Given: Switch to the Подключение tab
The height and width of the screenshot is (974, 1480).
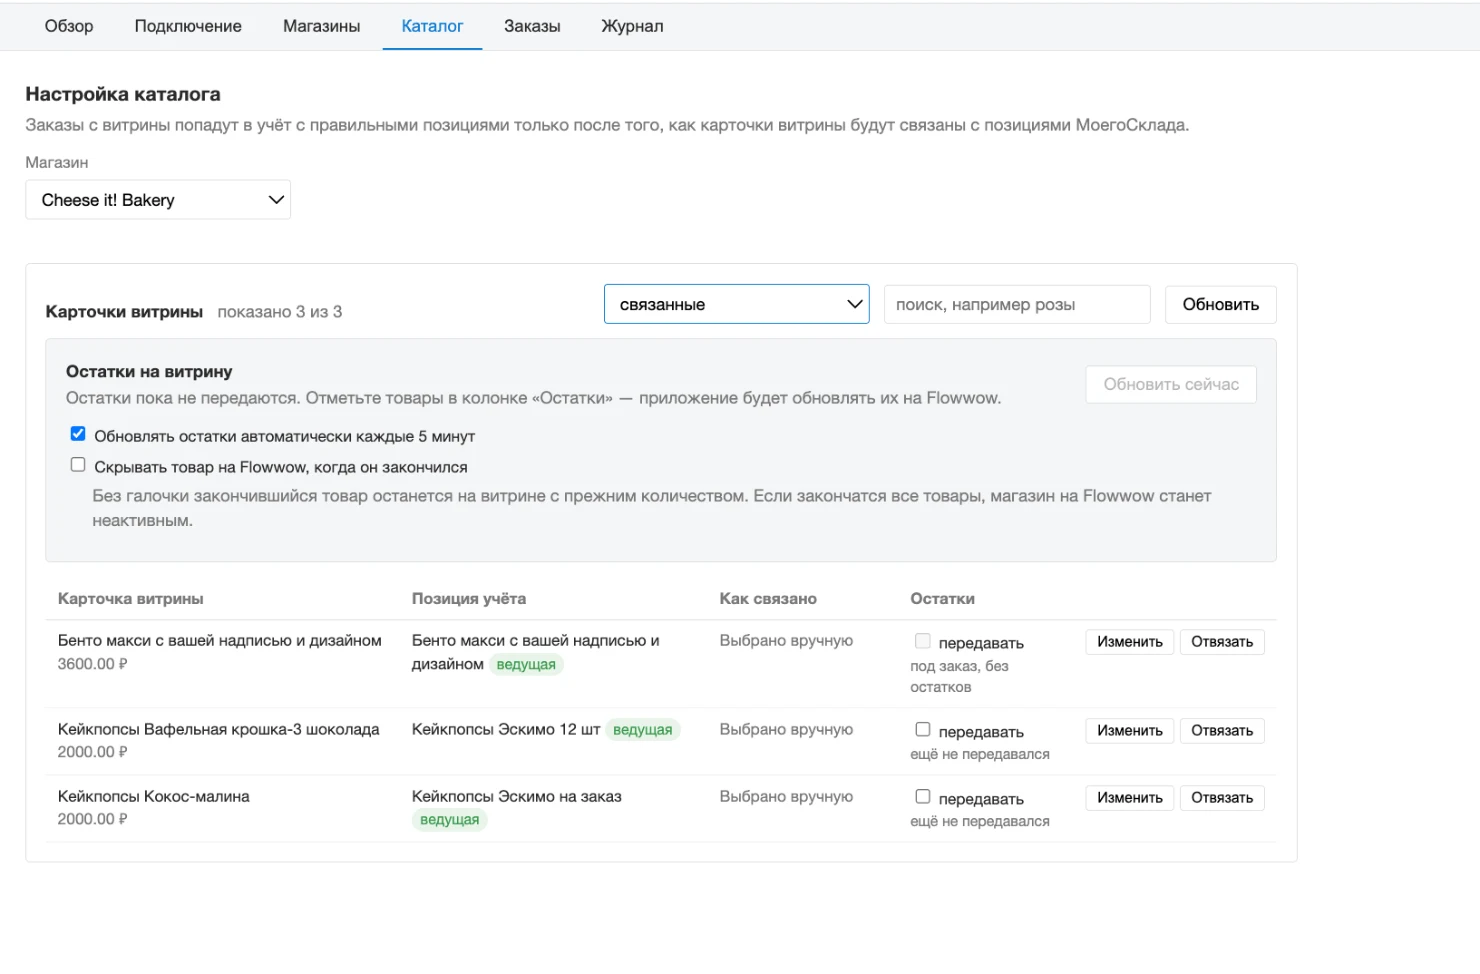Looking at the screenshot, I should pos(188,26).
